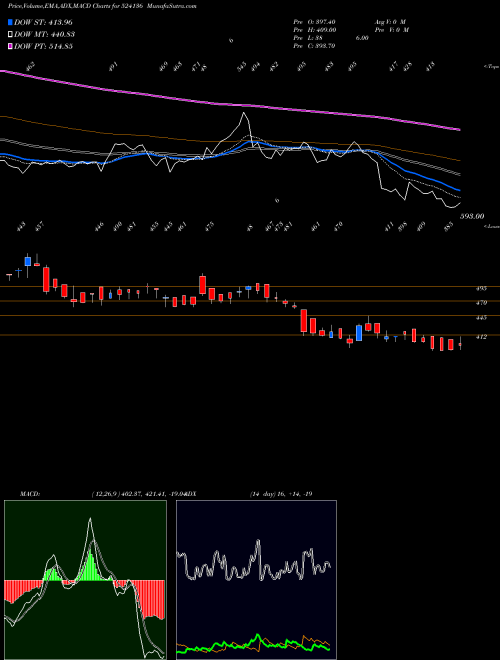Click the ADX '(14 day) 16, -14, -19' values

pyautogui.click(x=281, y=494)
